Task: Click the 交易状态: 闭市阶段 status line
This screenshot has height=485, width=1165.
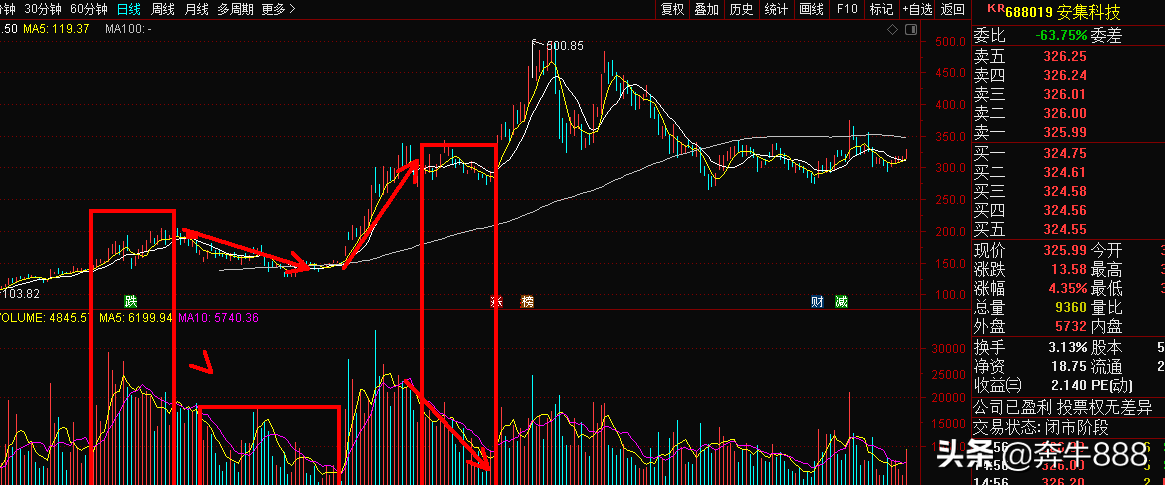Action: click(1041, 428)
